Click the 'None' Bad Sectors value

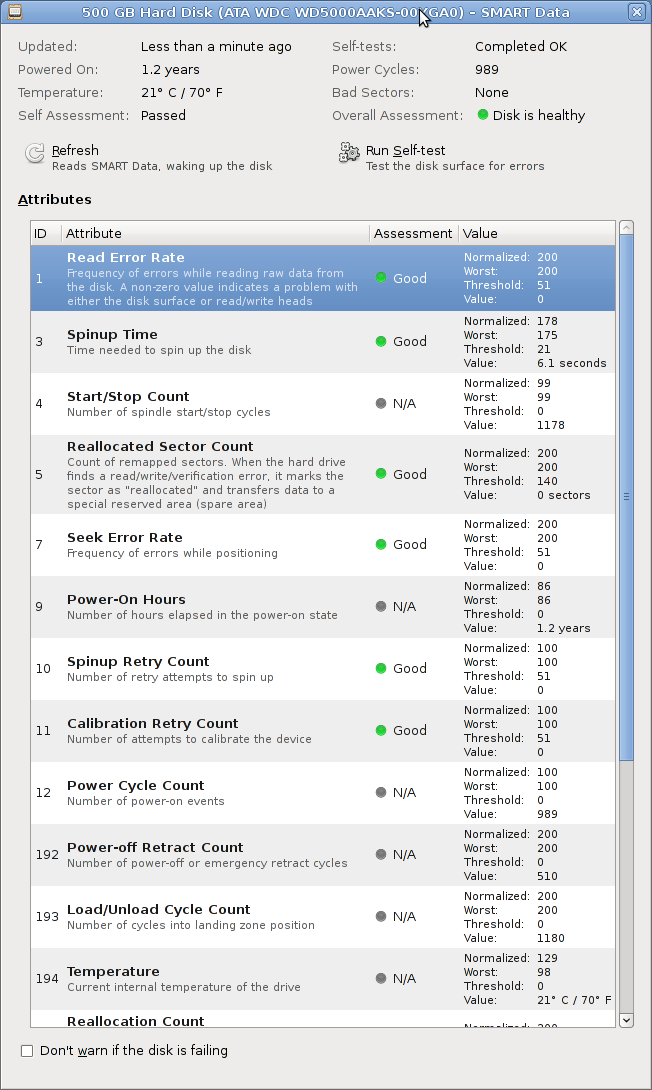coord(491,92)
